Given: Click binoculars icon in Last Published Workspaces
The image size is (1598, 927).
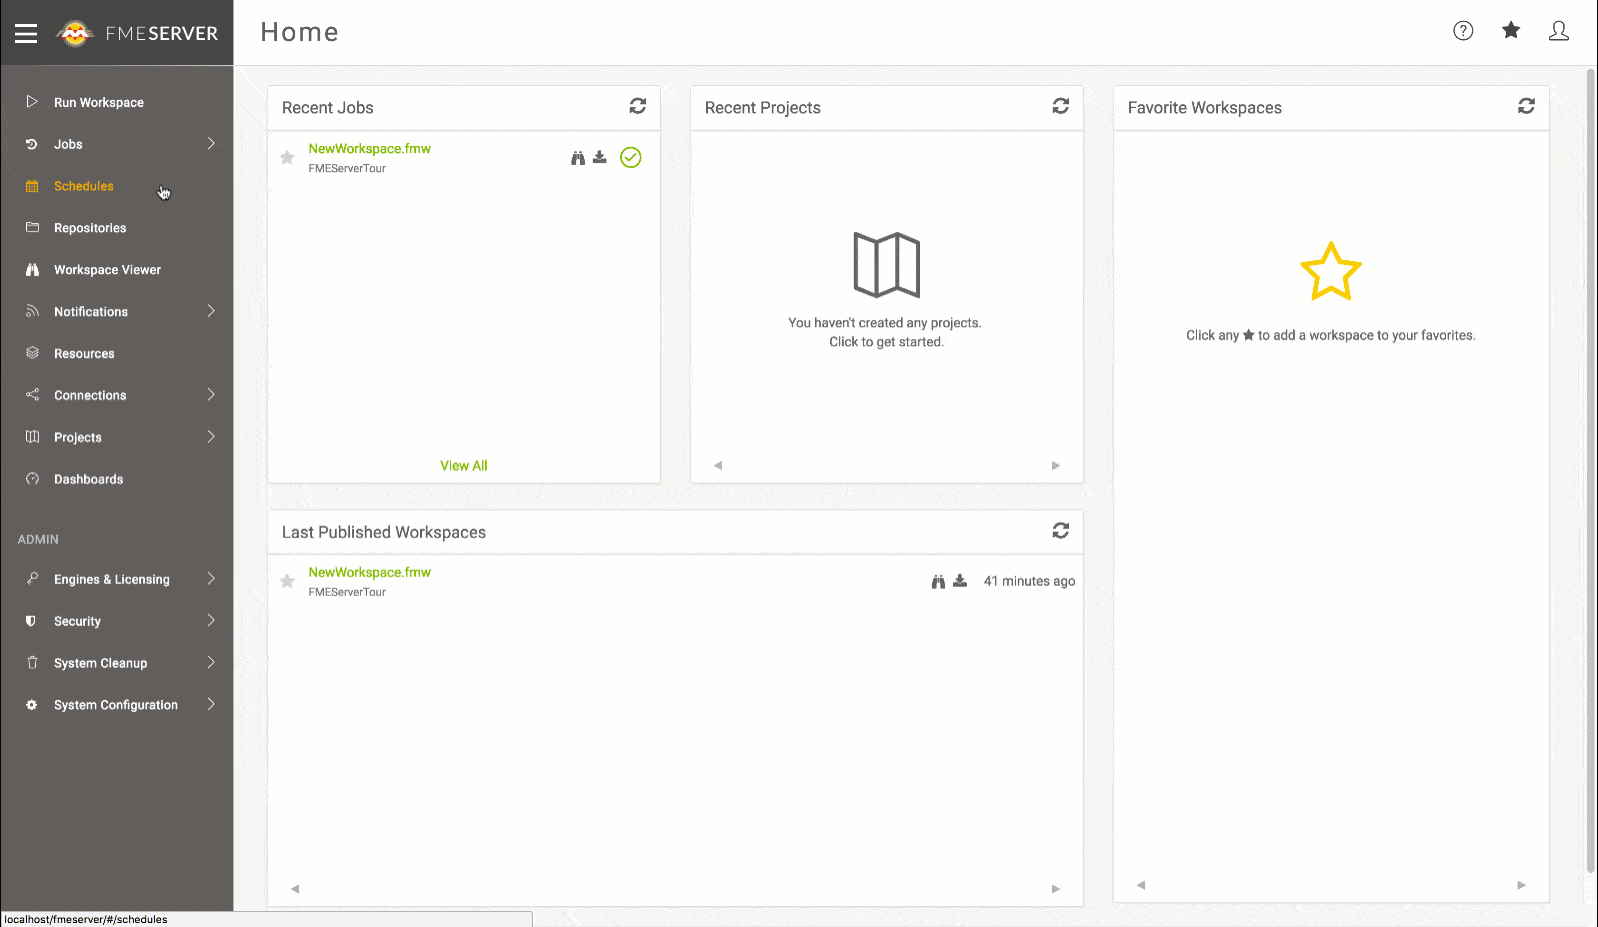Looking at the screenshot, I should coord(938,581).
